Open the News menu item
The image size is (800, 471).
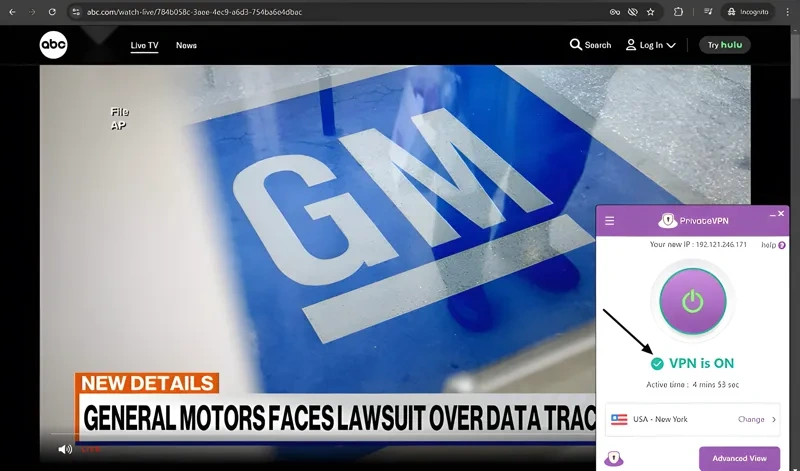[x=186, y=45]
